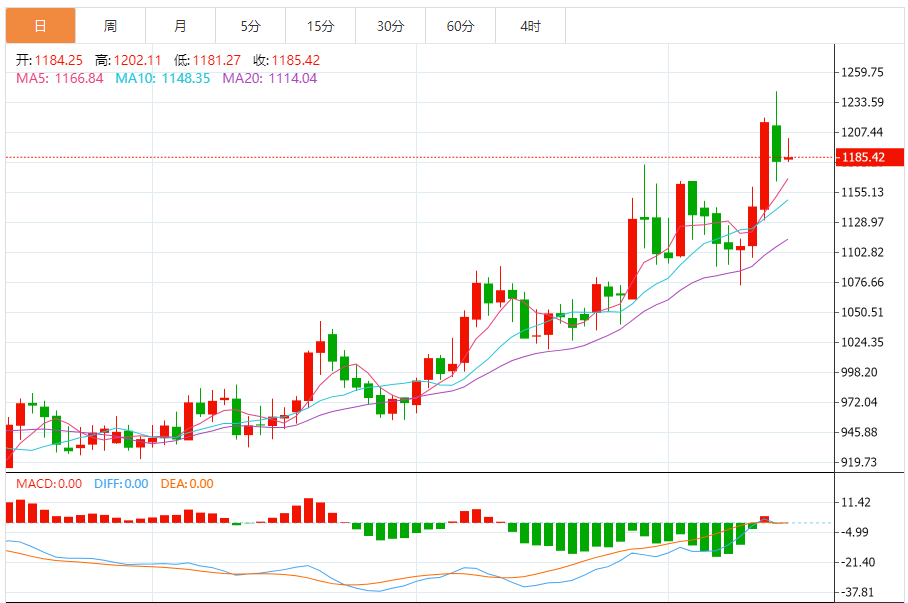
Task: Click the 1155.13 price axis label
Action: pos(862,192)
